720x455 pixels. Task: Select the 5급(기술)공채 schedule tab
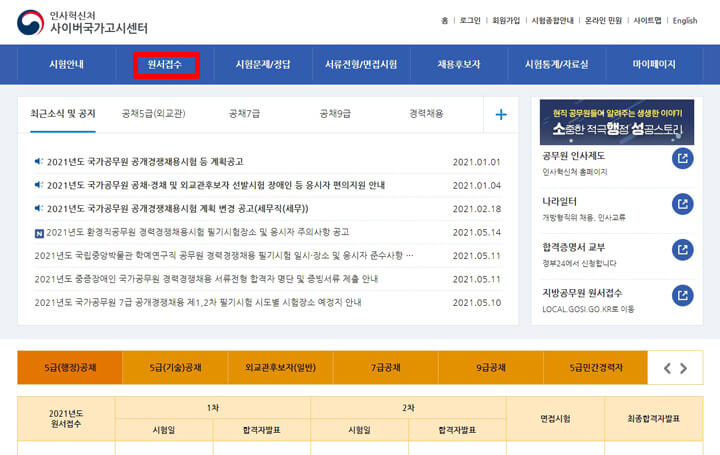coord(175,367)
